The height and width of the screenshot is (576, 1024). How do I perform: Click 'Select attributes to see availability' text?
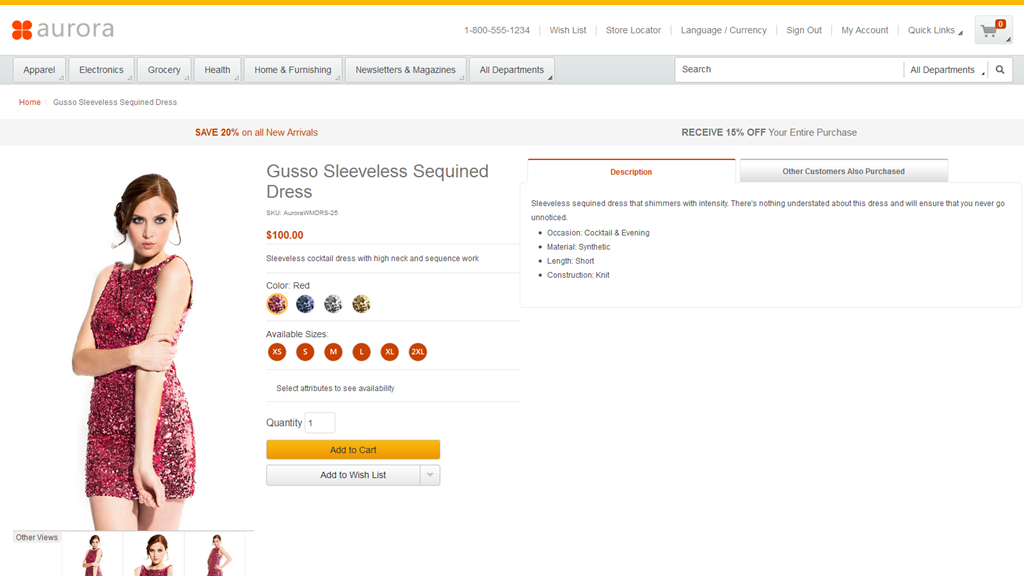point(335,388)
